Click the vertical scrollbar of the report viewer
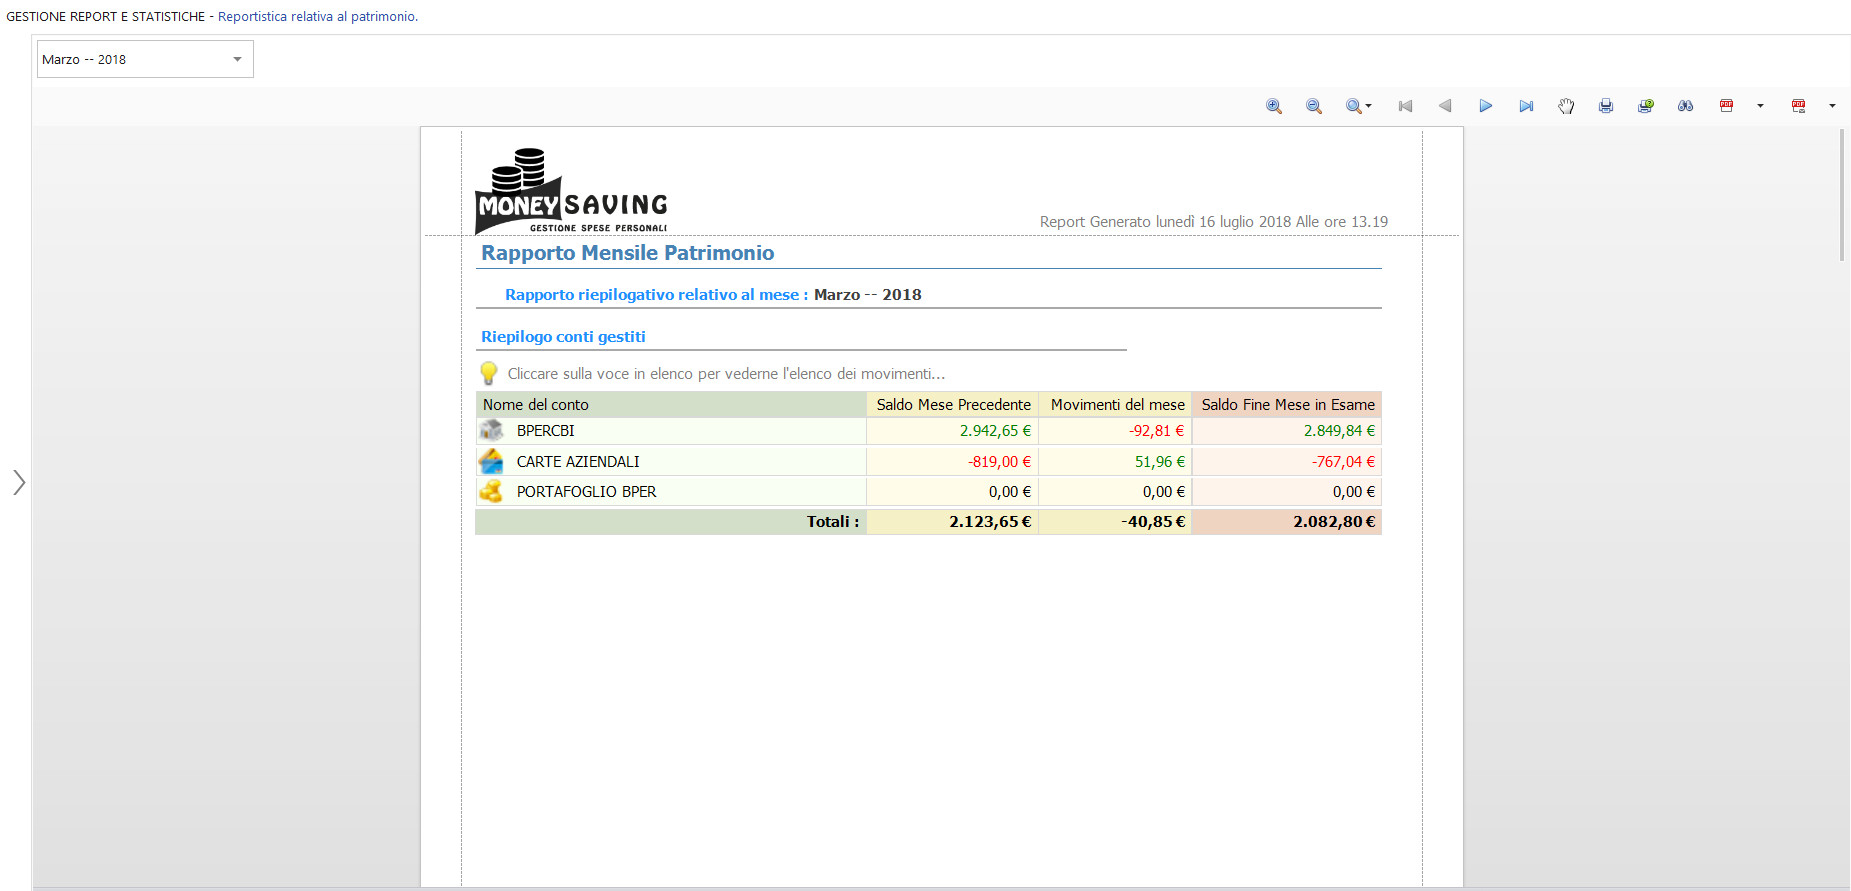 click(x=1843, y=195)
